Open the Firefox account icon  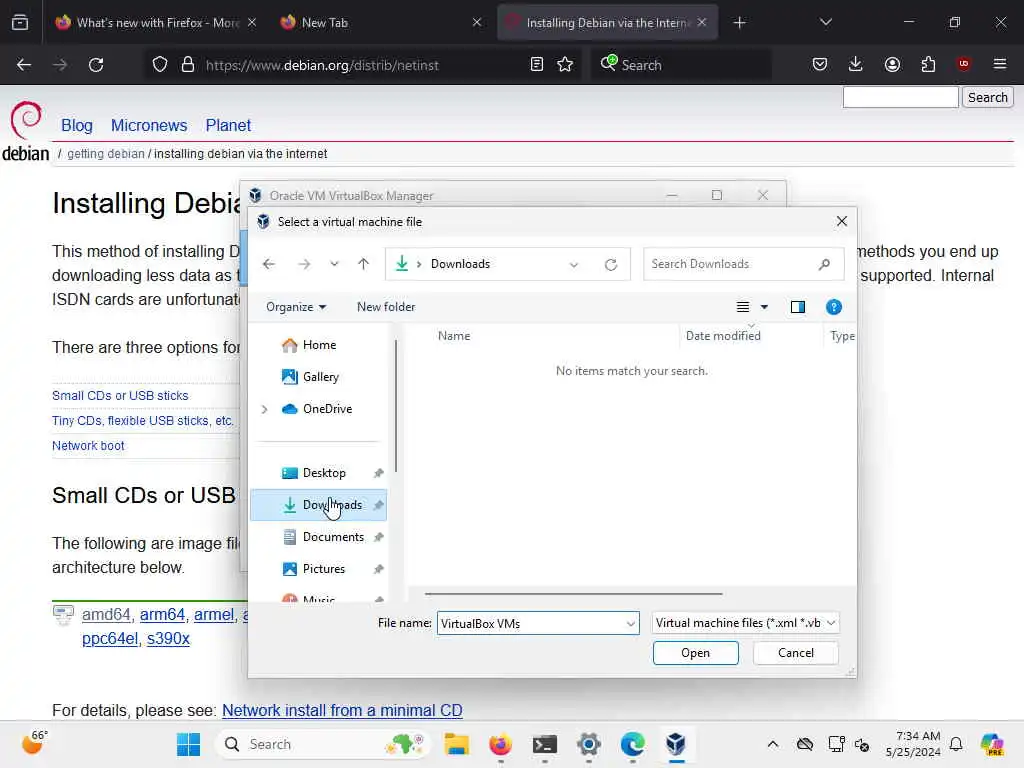(x=892, y=65)
